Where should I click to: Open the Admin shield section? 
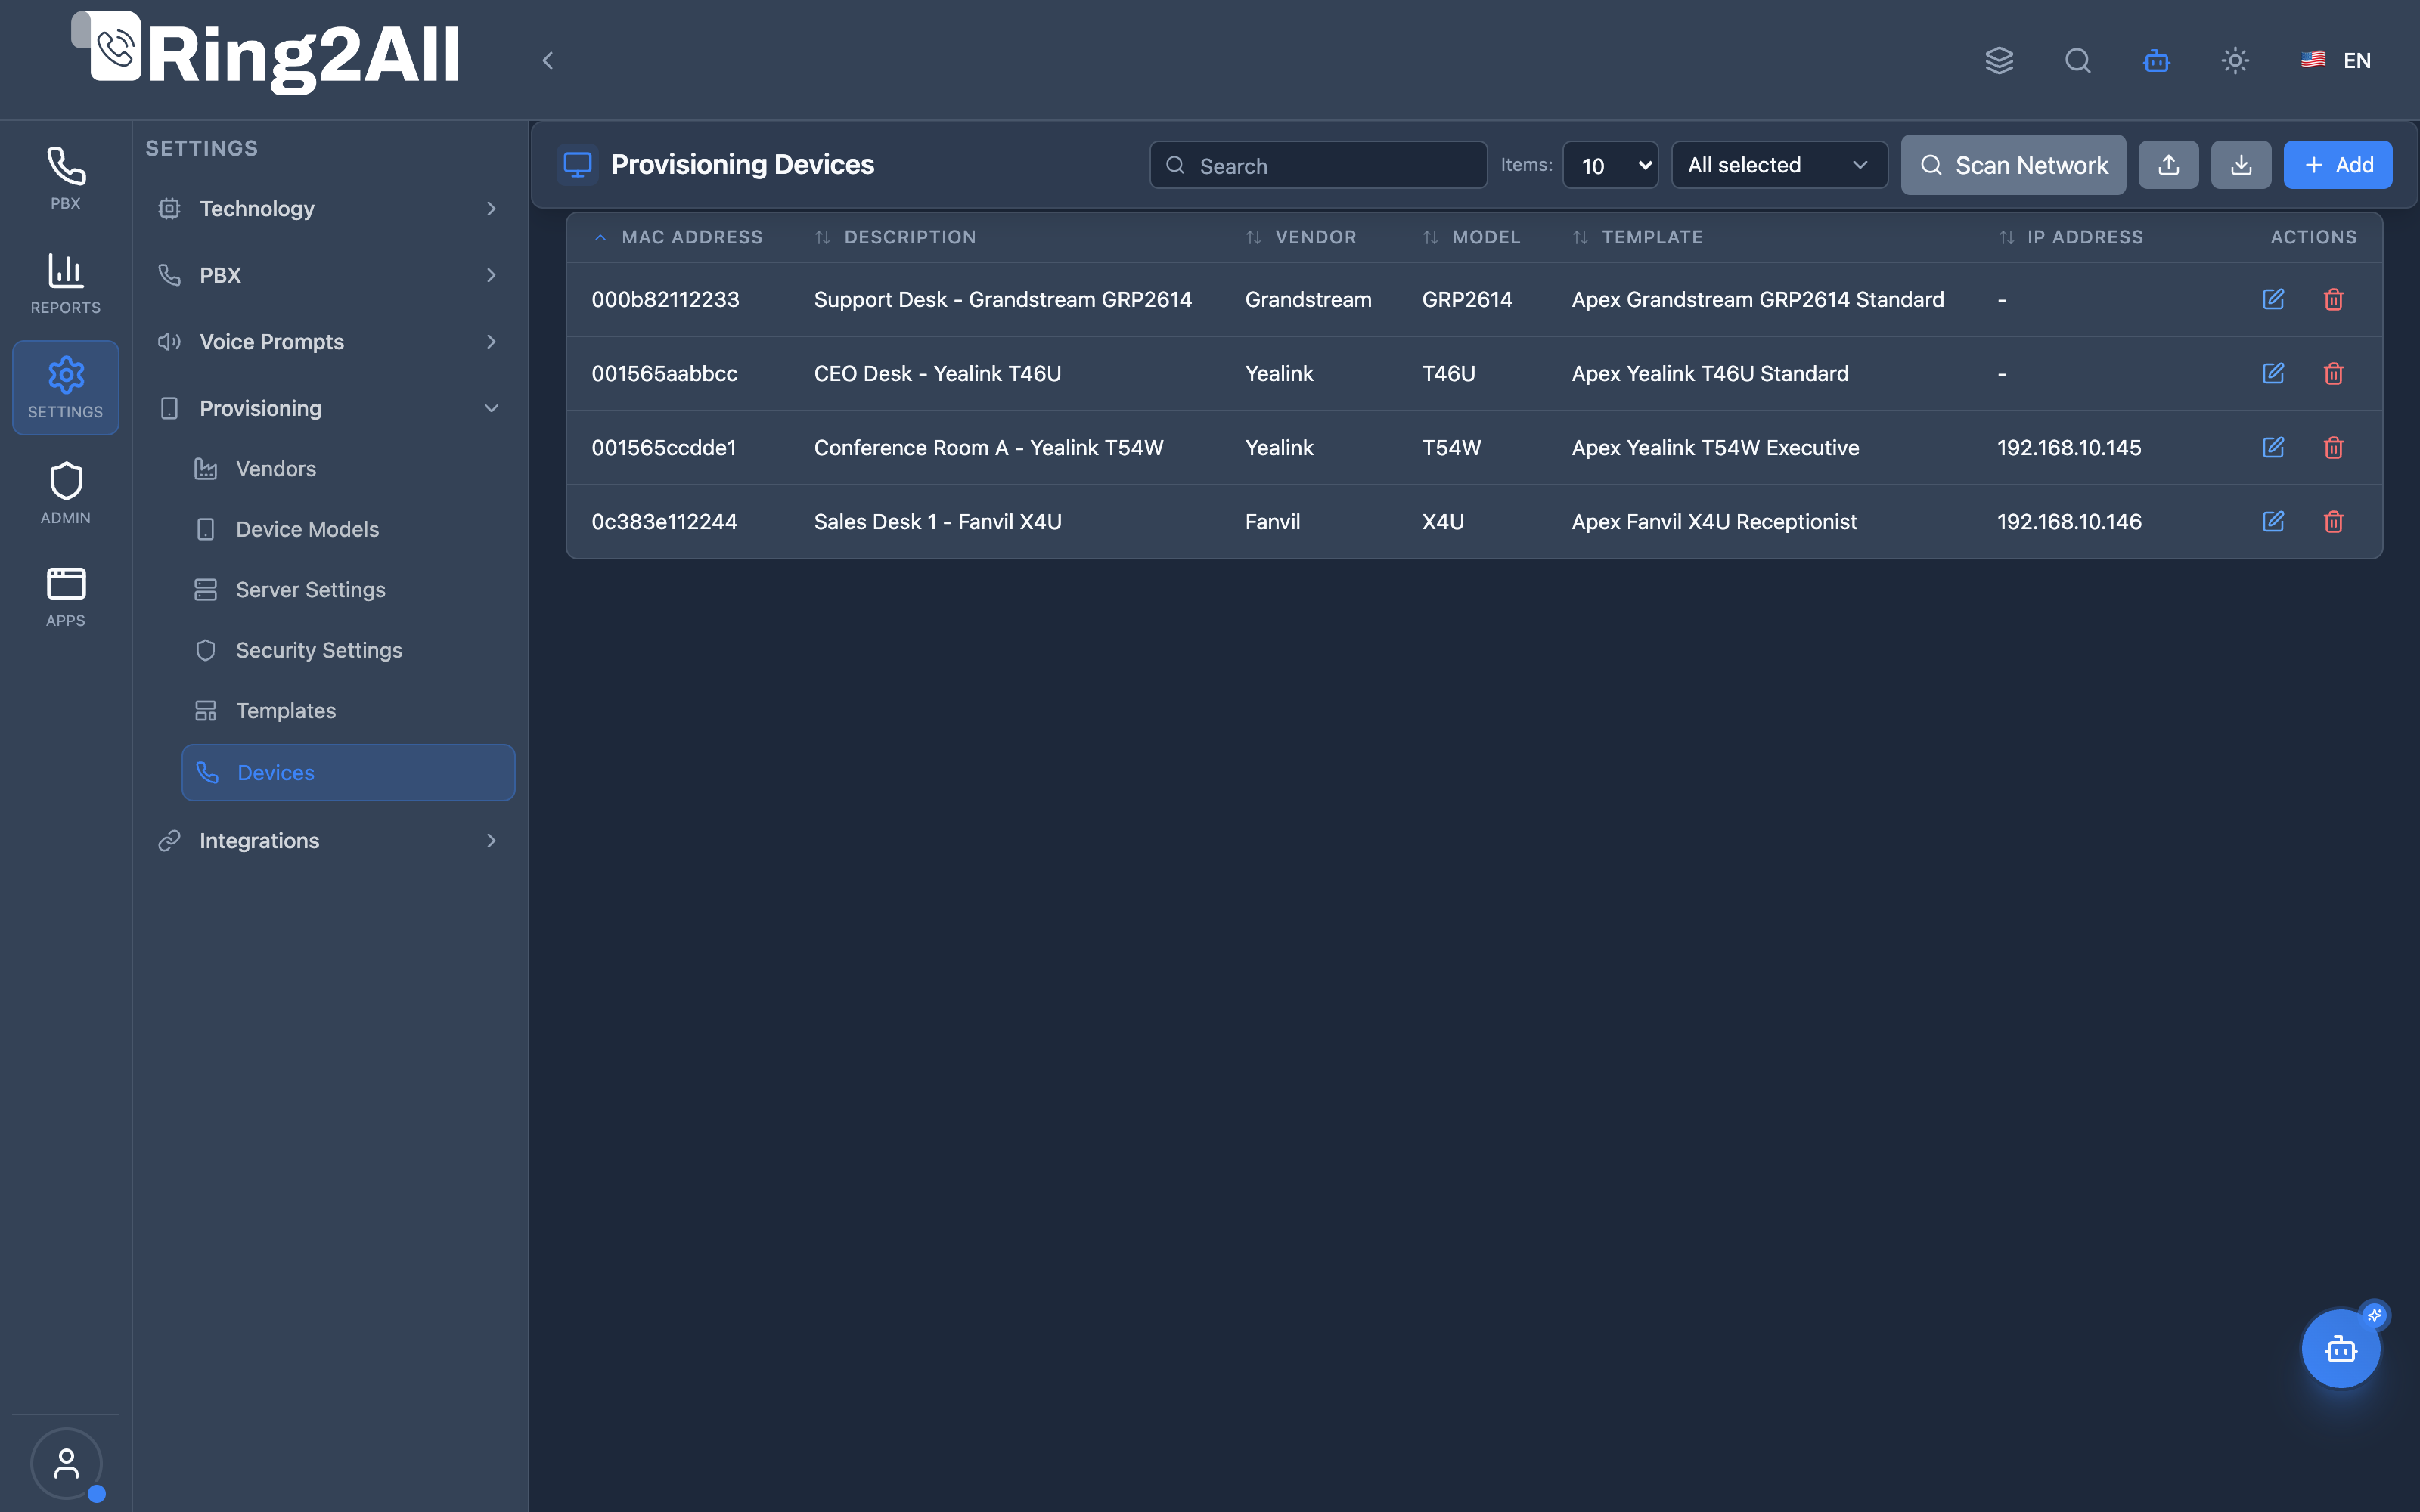[65, 493]
